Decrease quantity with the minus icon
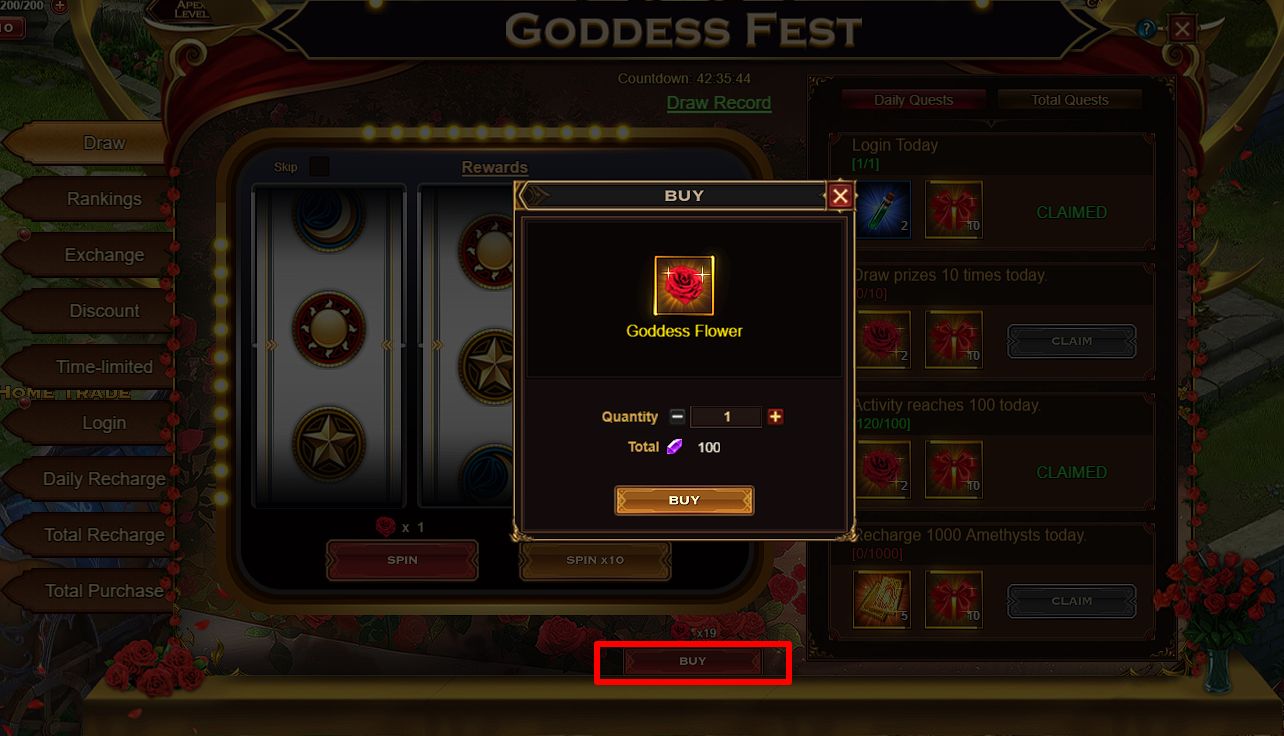Image resolution: width=1284 pixels, height=736 pixels. [x=677, y=417]
